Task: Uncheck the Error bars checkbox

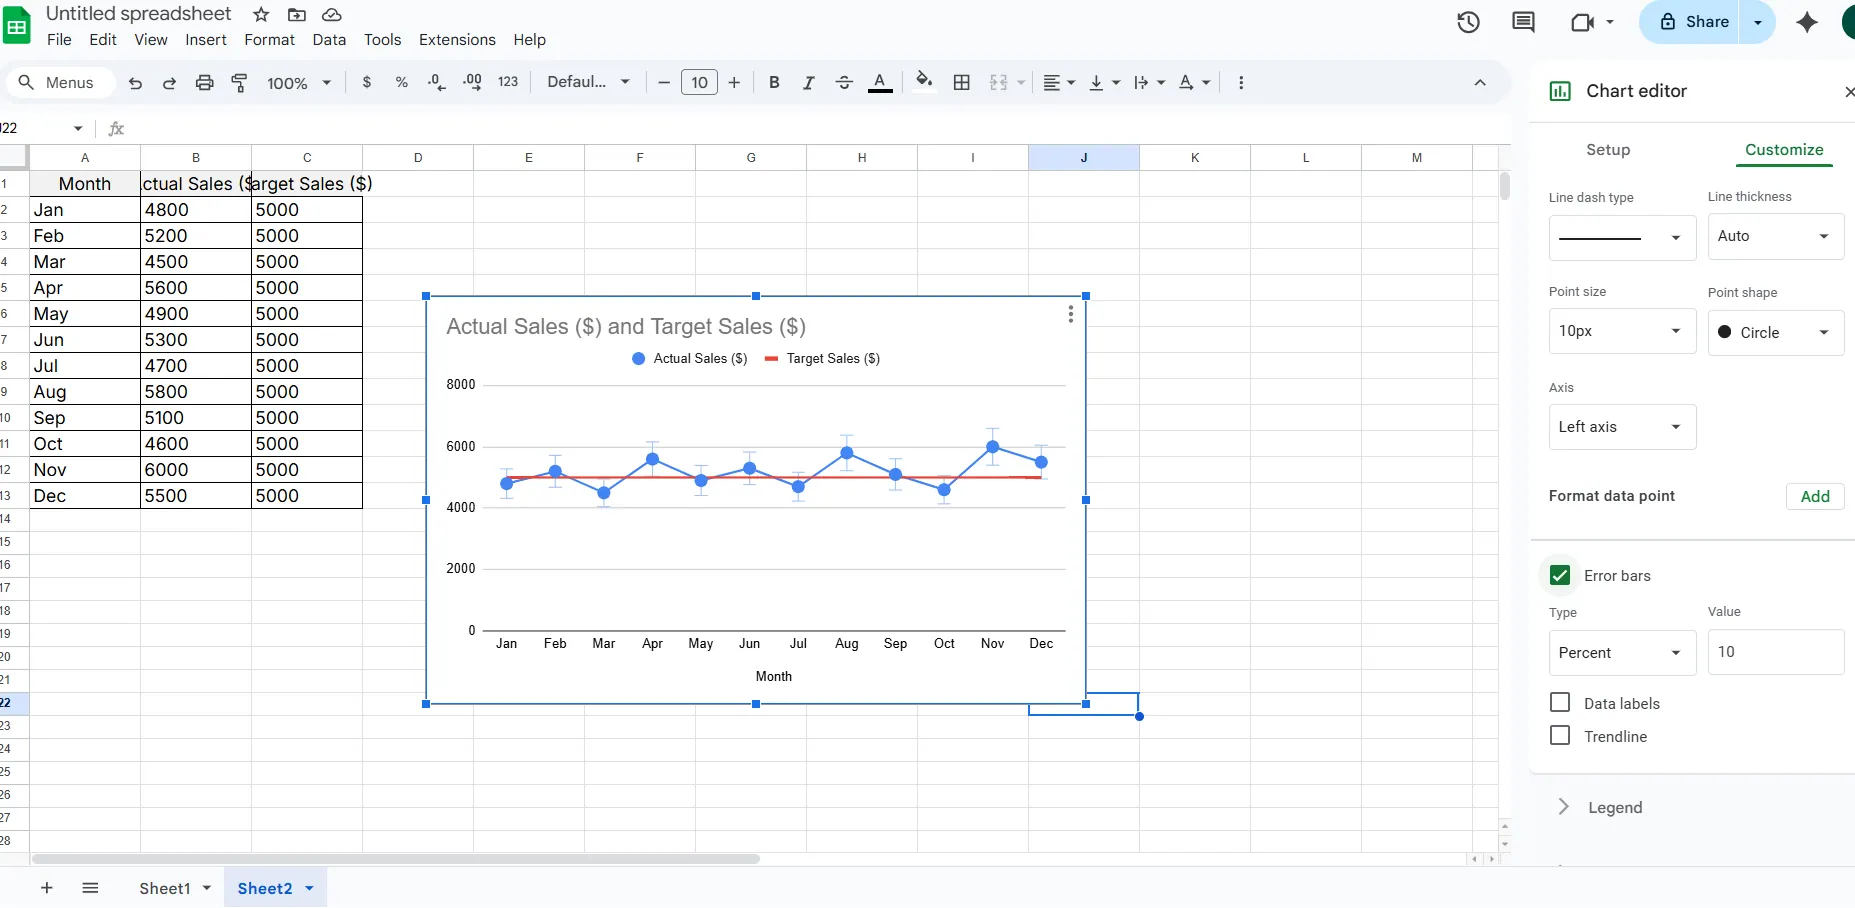Action: coord(1559,575)
